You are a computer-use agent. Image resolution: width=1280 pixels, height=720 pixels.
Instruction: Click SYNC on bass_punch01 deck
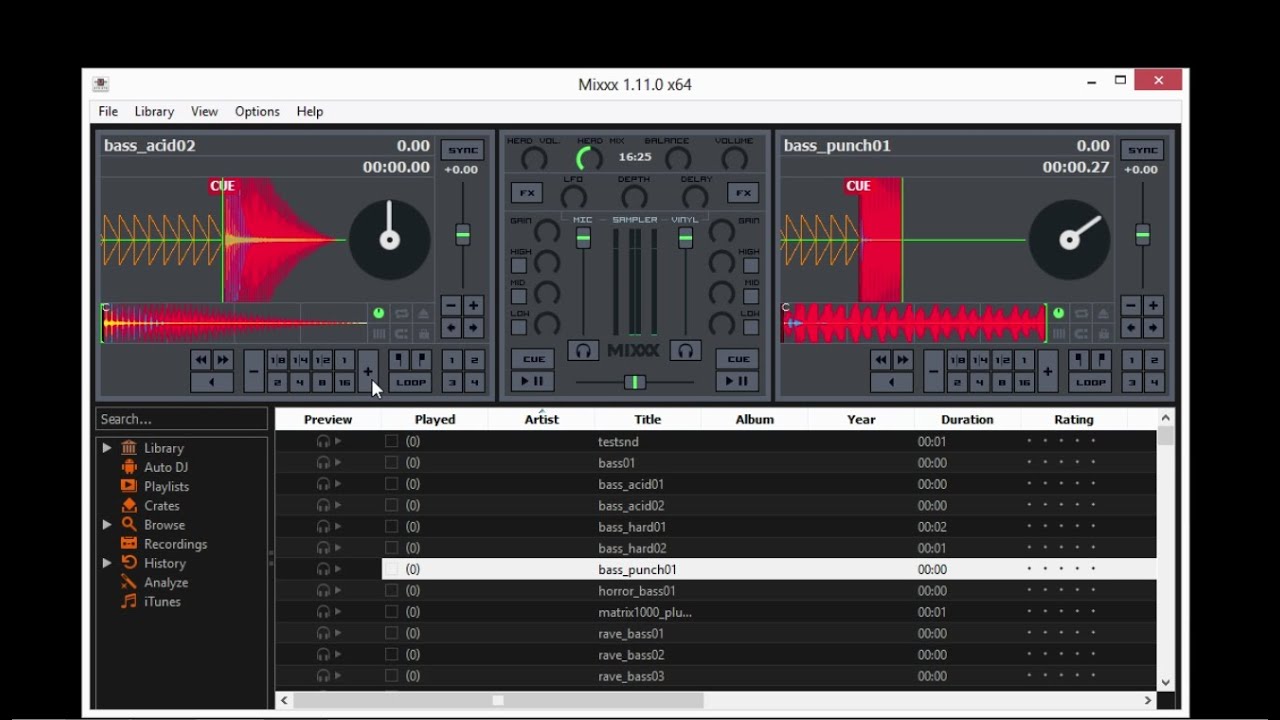coord(1143,150)
